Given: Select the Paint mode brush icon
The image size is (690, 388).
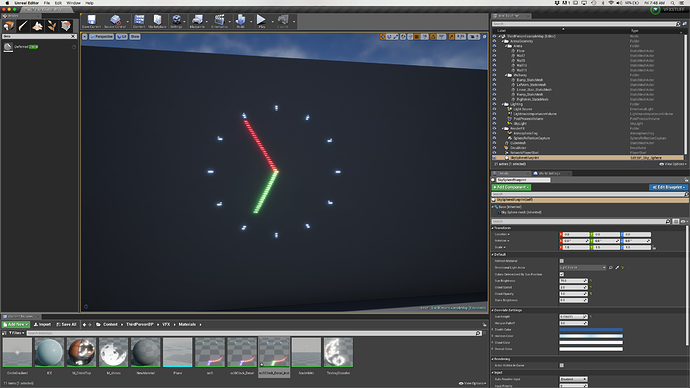Looking at the screenshot, I should 23,26.
